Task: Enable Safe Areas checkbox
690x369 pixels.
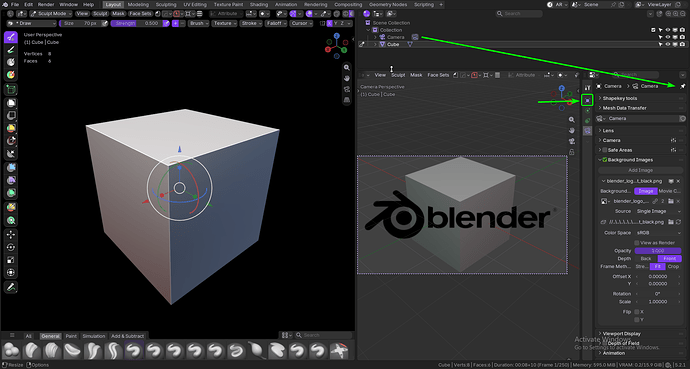Action: [605, 150]
